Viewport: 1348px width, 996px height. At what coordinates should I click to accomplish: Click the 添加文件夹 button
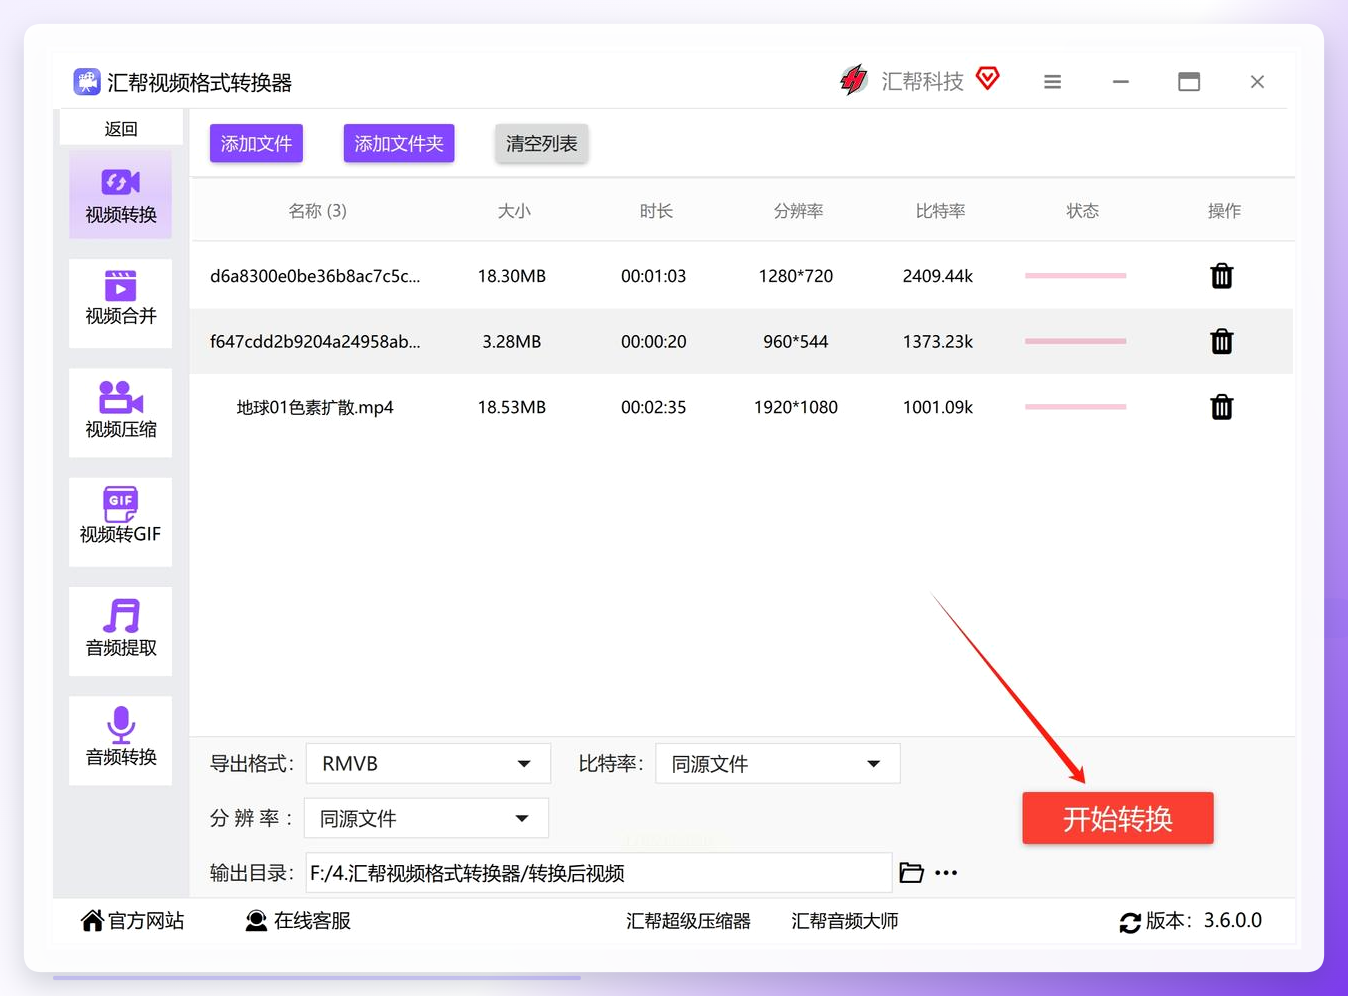[399, 143]
